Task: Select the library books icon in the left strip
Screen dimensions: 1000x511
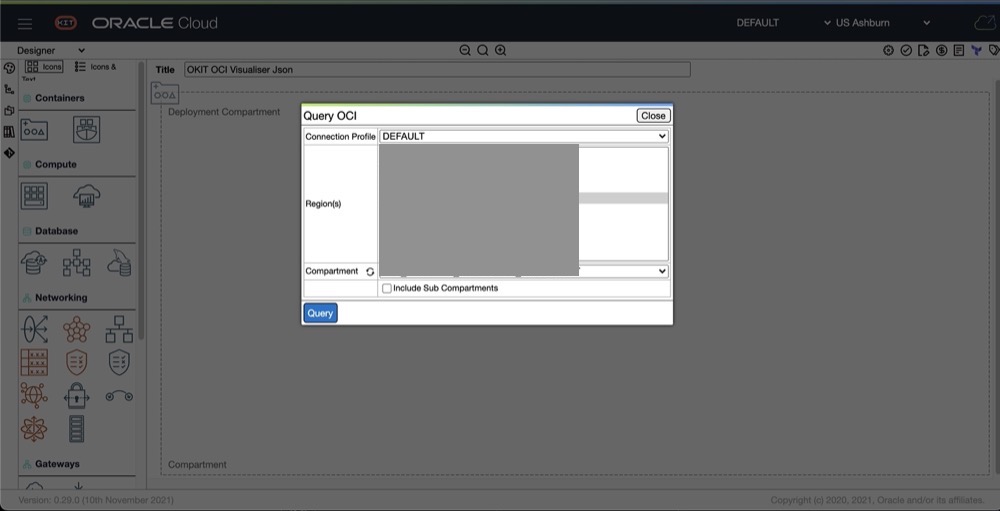Action: pos(9,131)
